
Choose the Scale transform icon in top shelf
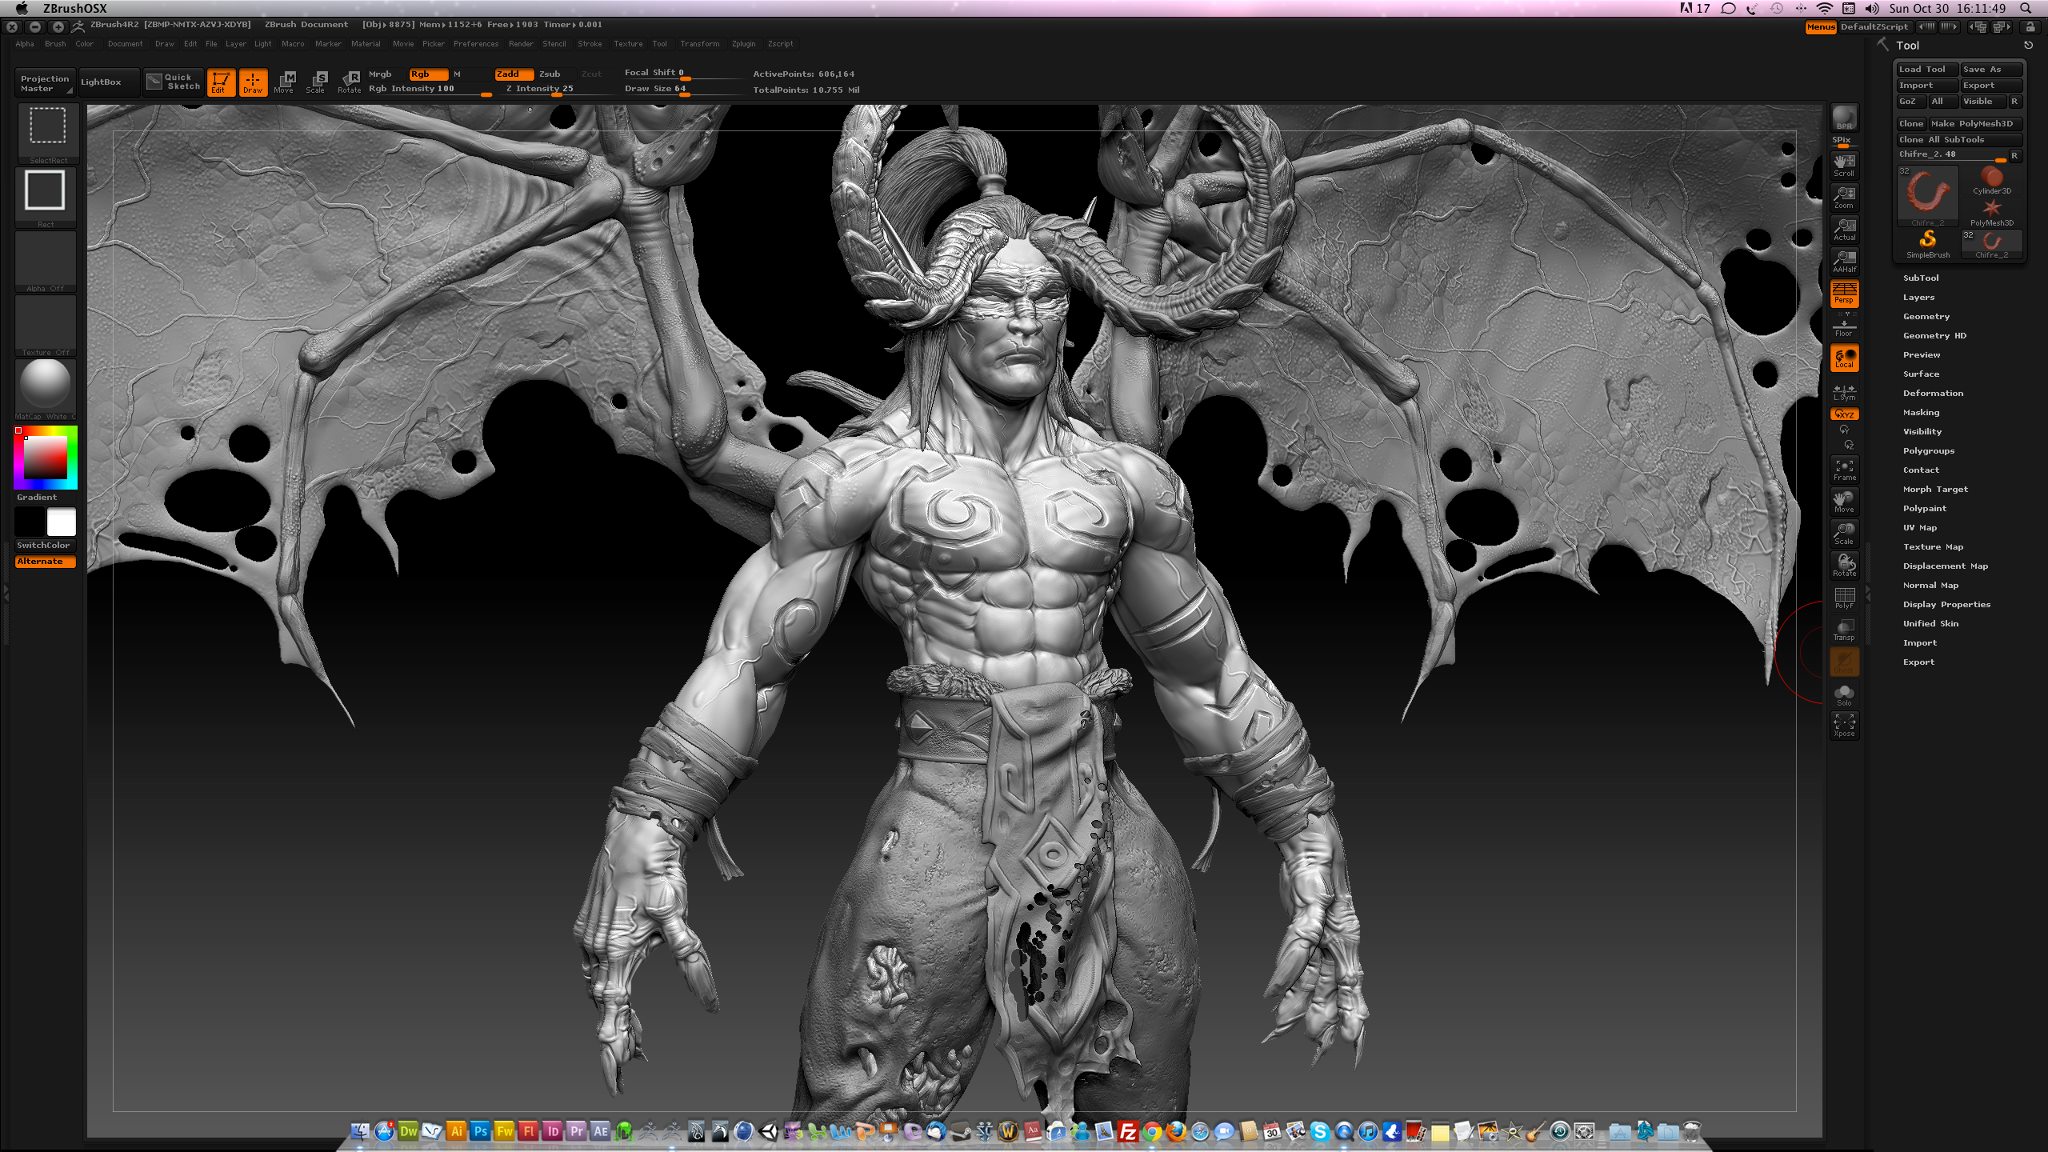tap(316, 82)
